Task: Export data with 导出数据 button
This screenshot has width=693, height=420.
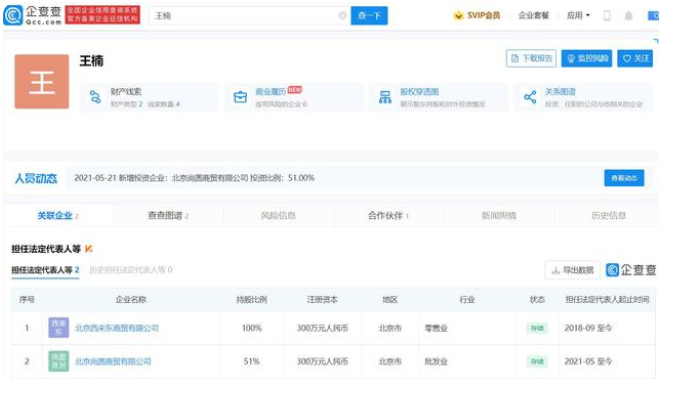Action: point(572,270)
